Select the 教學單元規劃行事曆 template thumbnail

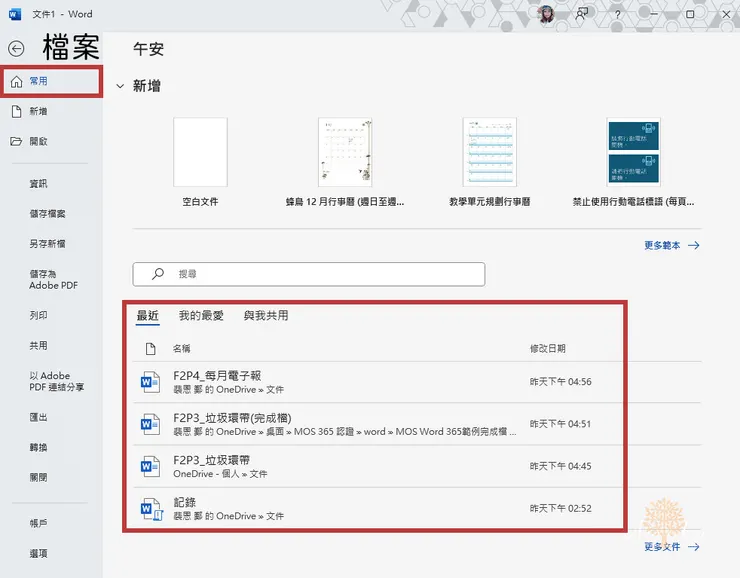point(489,152)
